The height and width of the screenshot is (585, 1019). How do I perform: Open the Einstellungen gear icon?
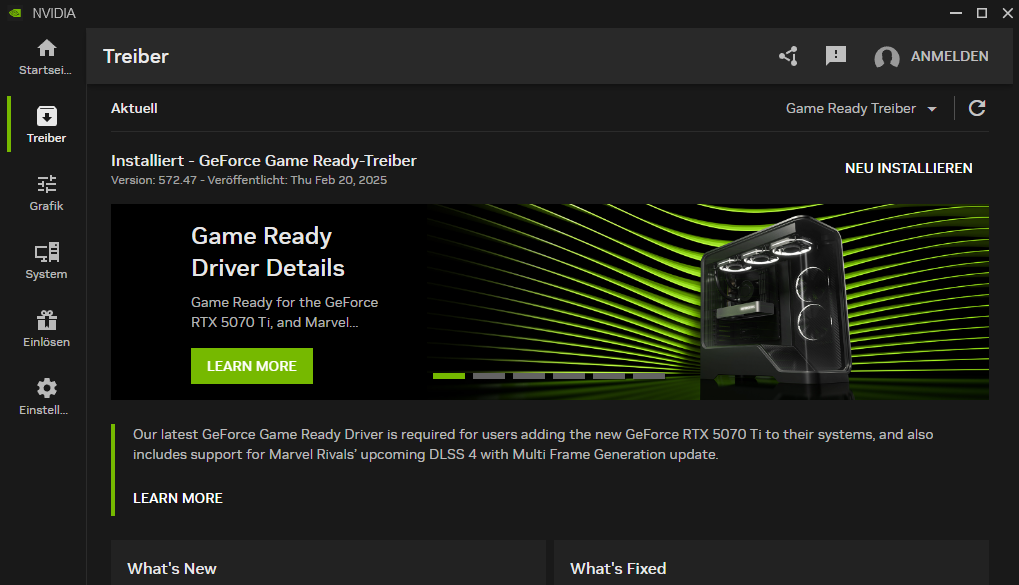[46, 388]
